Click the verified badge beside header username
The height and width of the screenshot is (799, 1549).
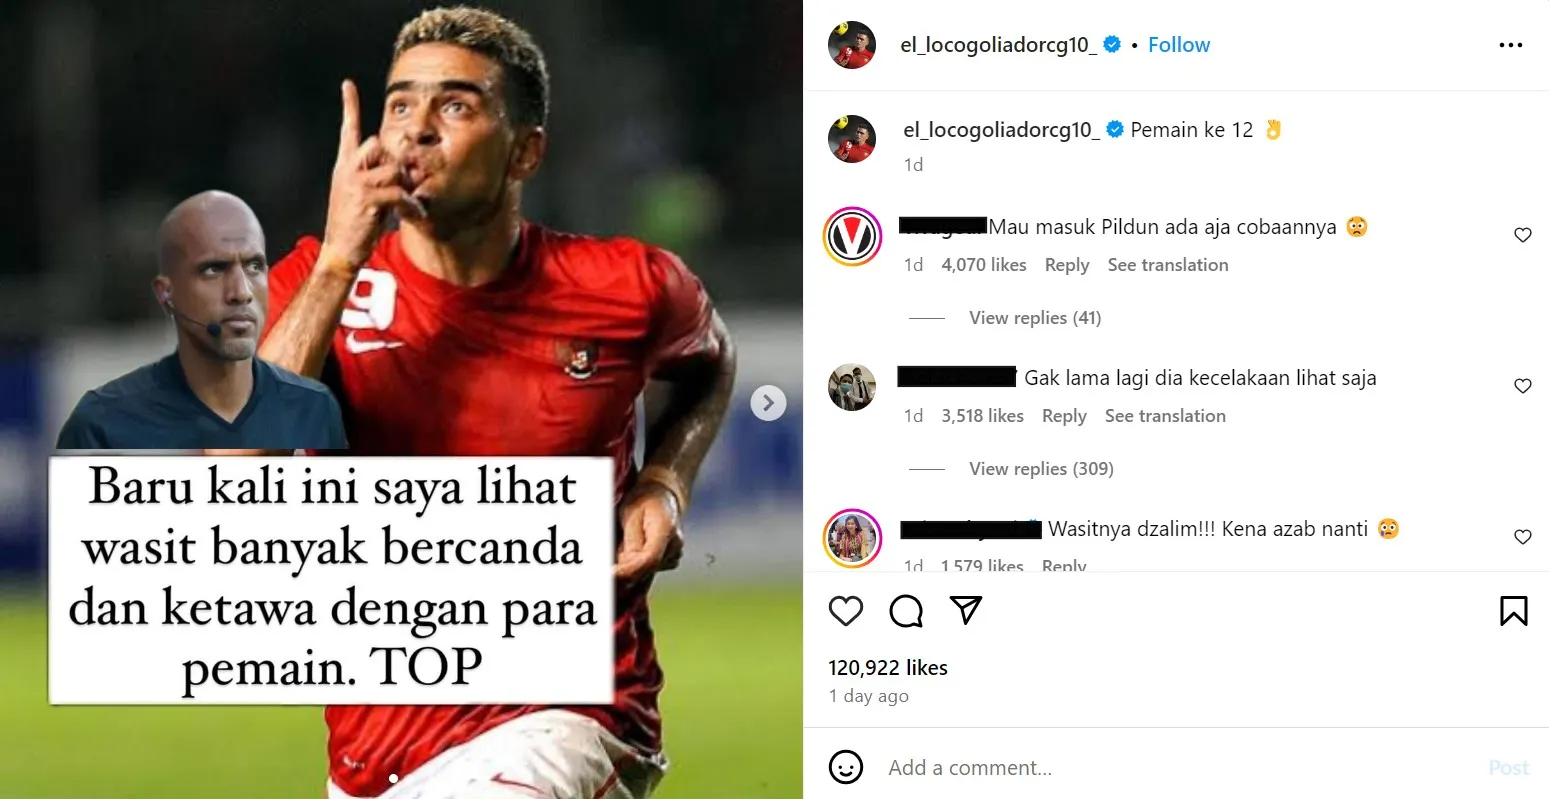(1112, 44)
